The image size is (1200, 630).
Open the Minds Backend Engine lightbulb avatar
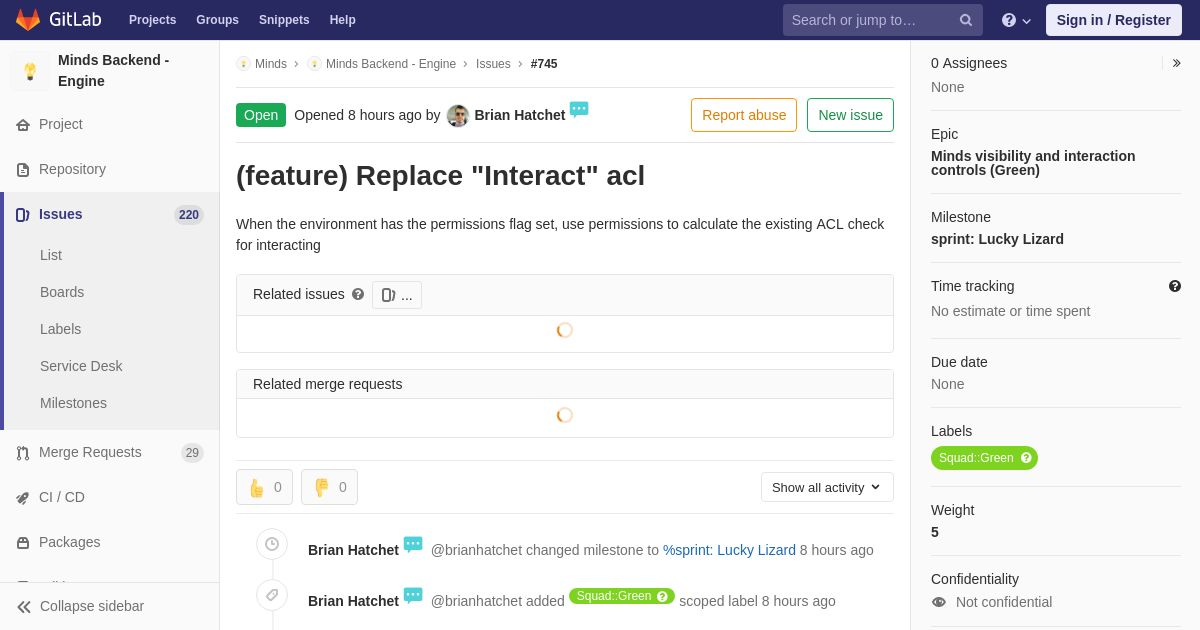30,71
